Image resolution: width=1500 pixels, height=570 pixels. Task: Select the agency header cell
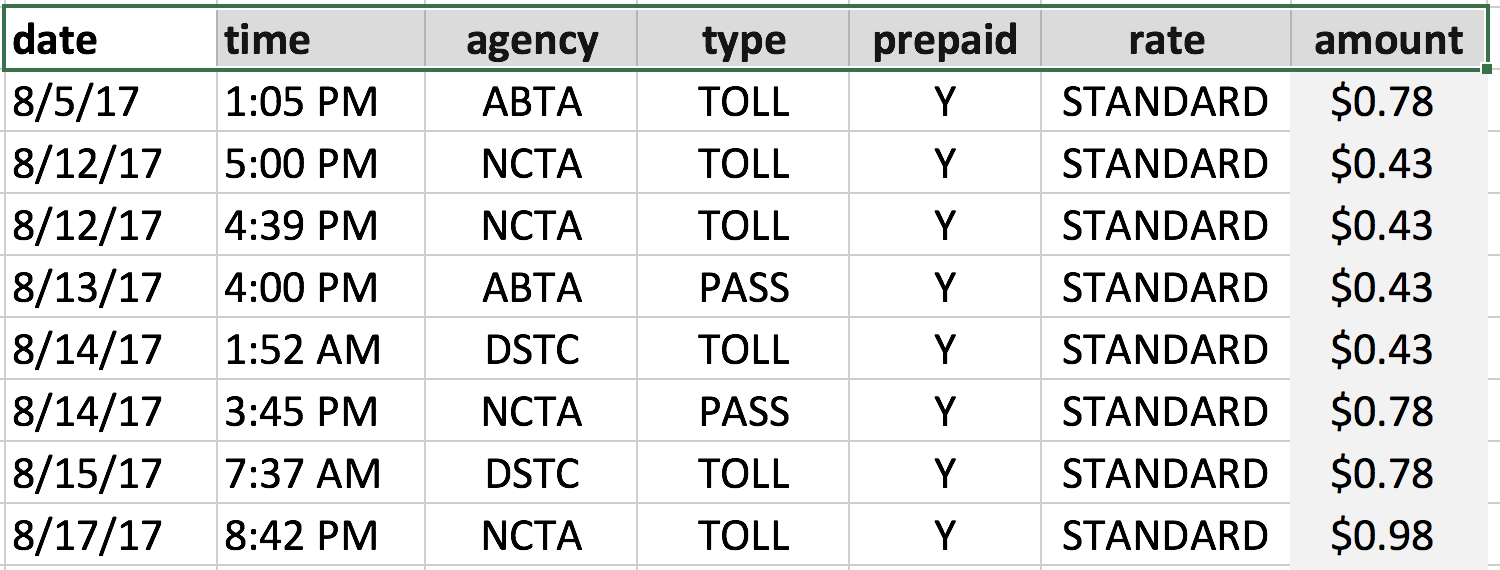531,41
